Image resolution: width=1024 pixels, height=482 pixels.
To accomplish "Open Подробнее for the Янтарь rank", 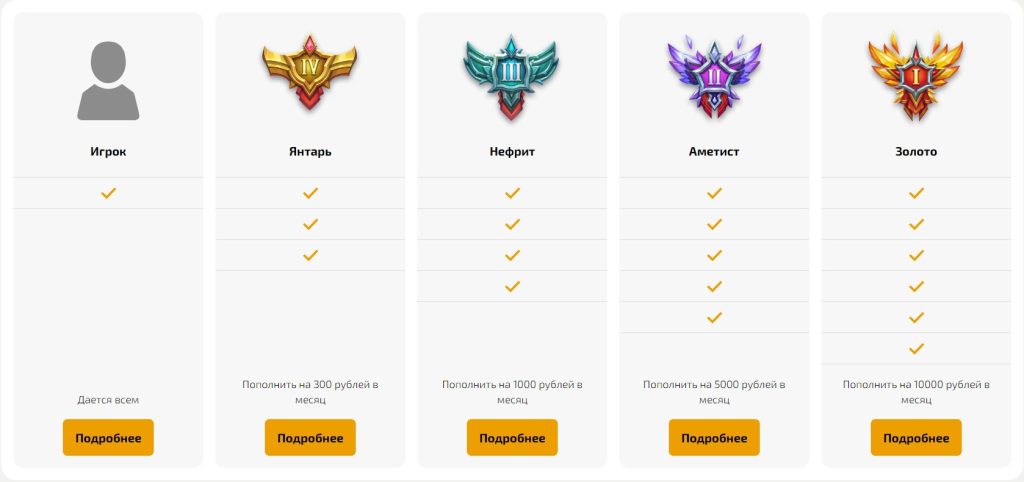I will pyautogui.click(x=310, y=438).
